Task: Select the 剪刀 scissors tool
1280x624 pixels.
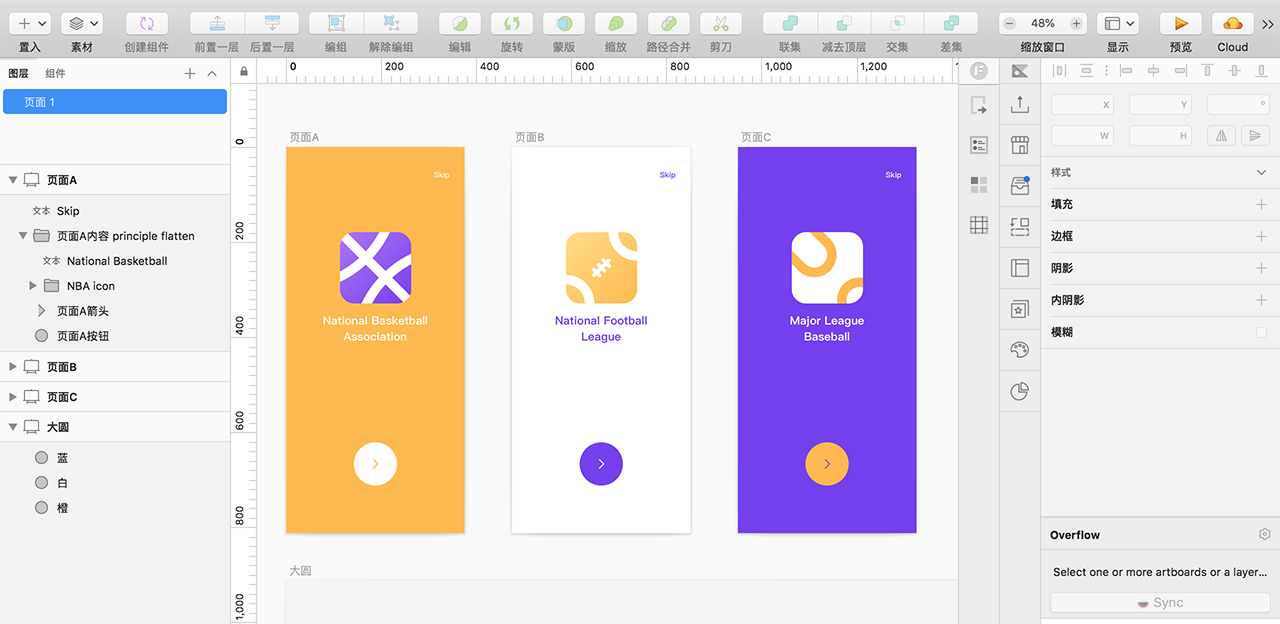Action: (721, 23)
